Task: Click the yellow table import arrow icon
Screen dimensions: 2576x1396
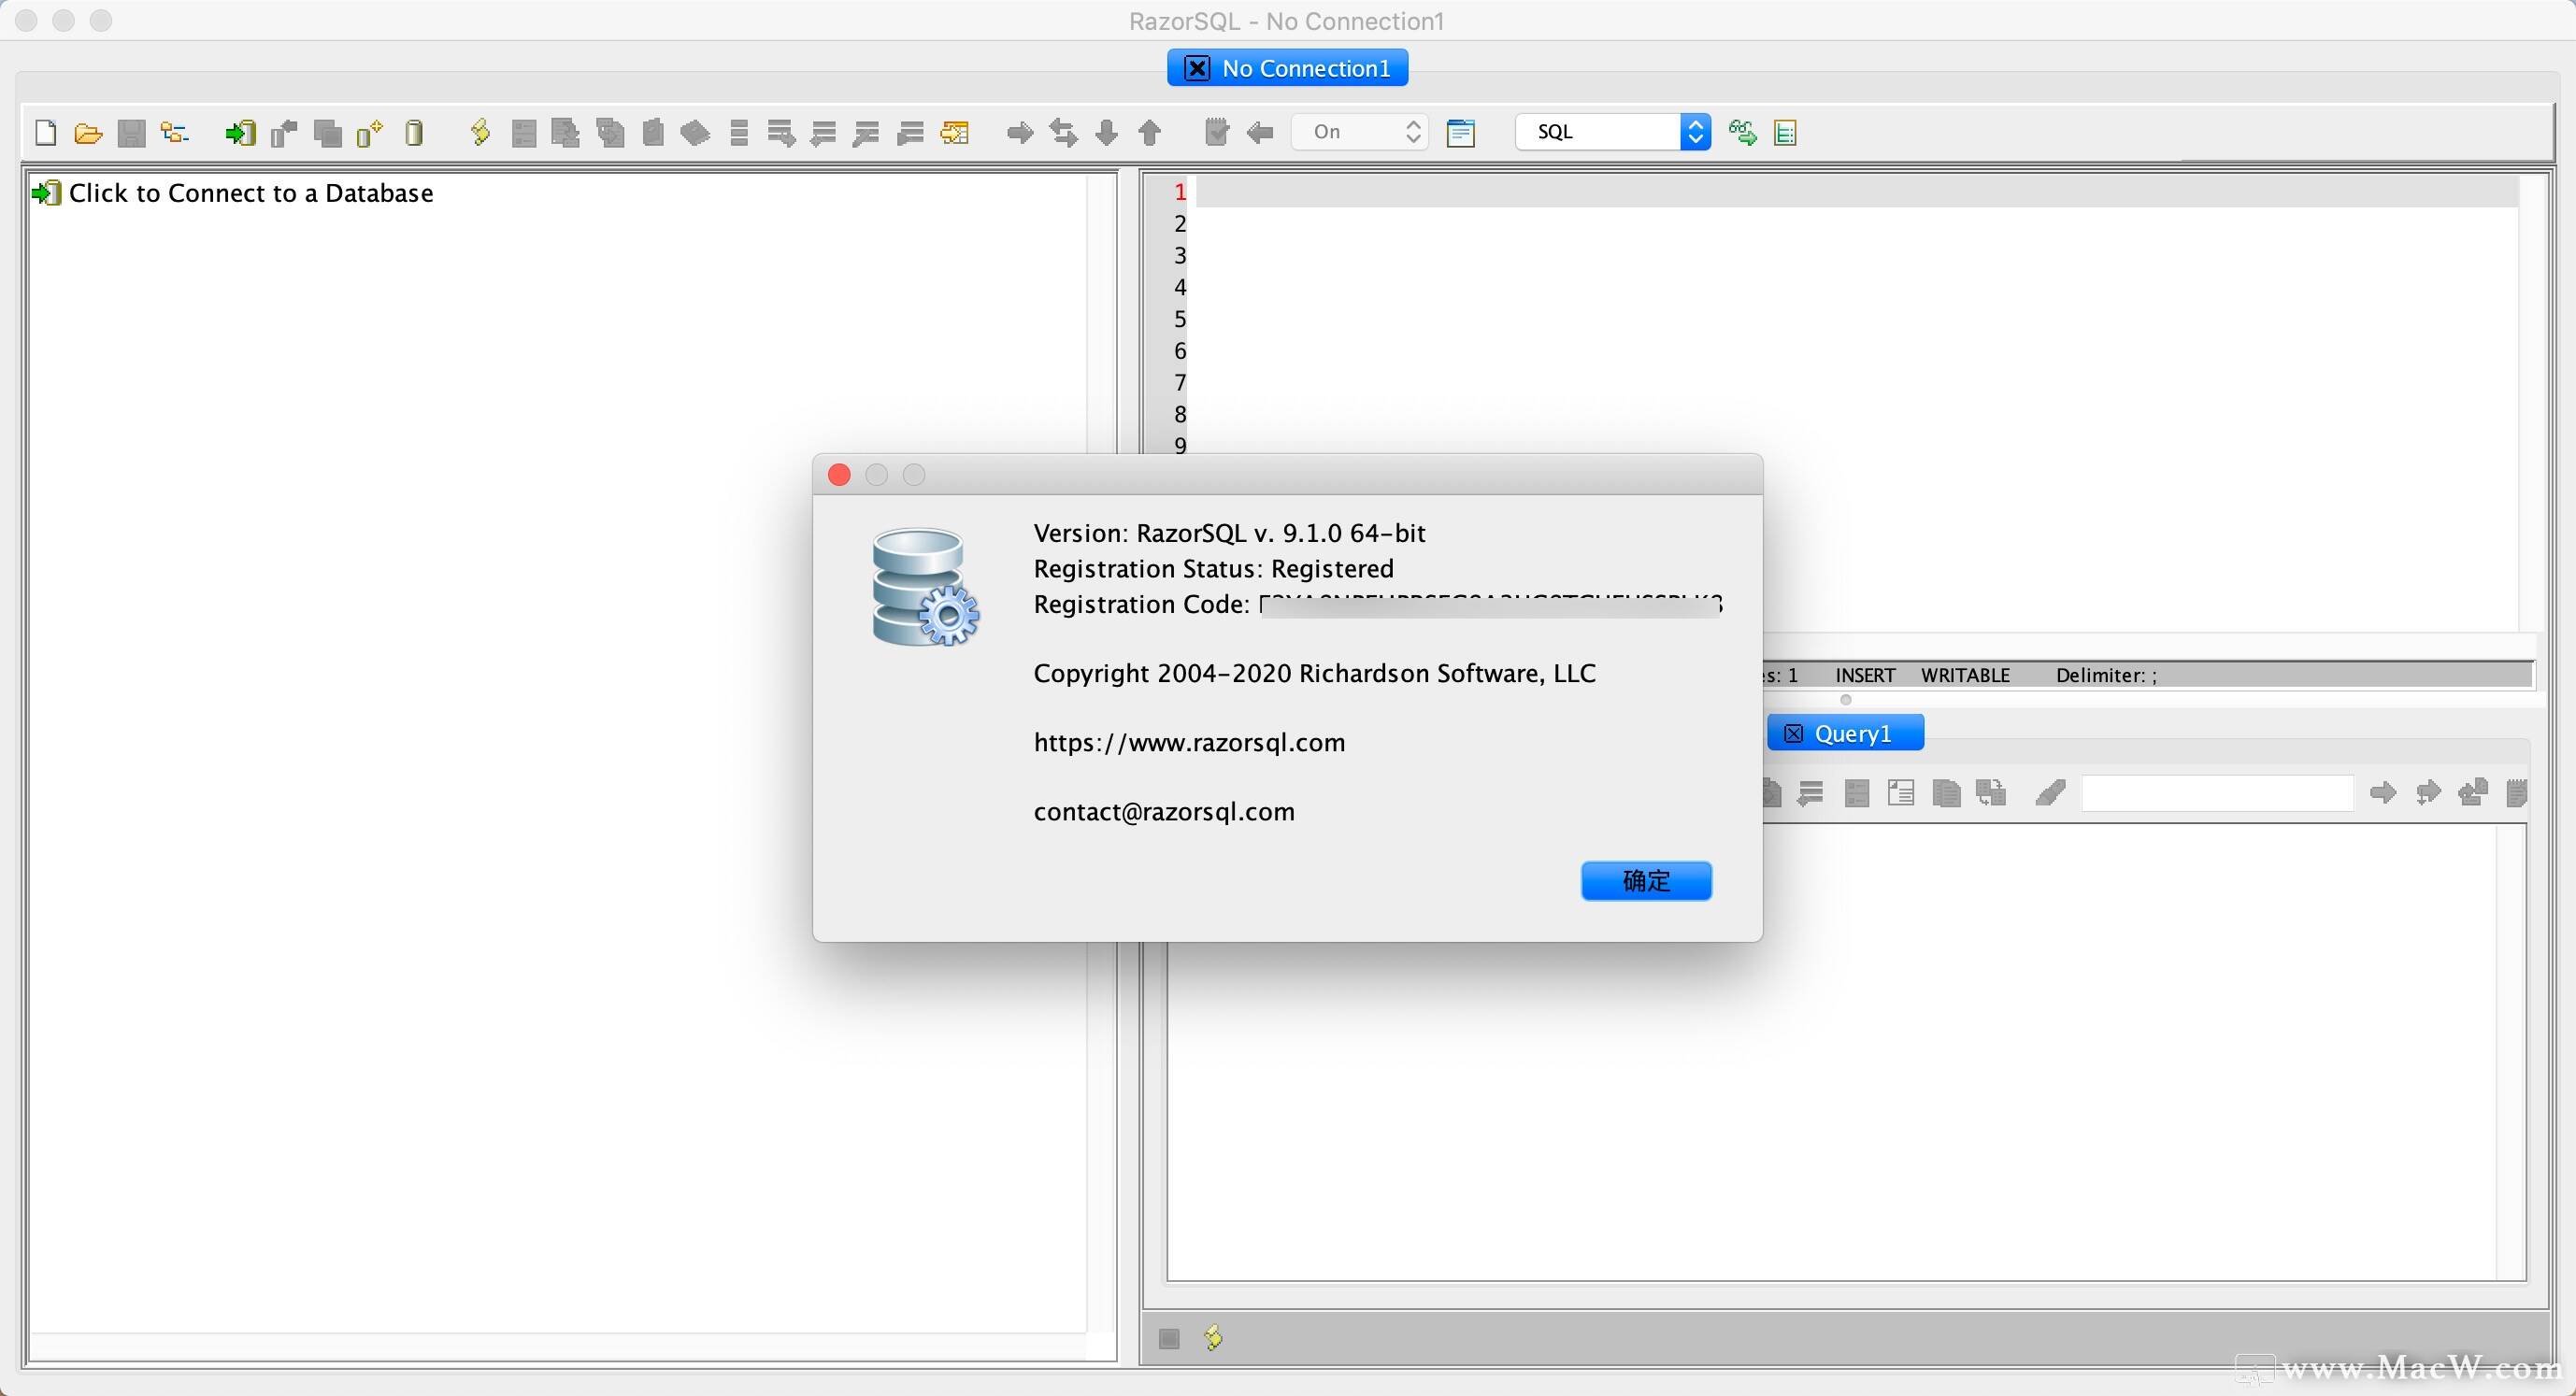Action: (955, 132)
